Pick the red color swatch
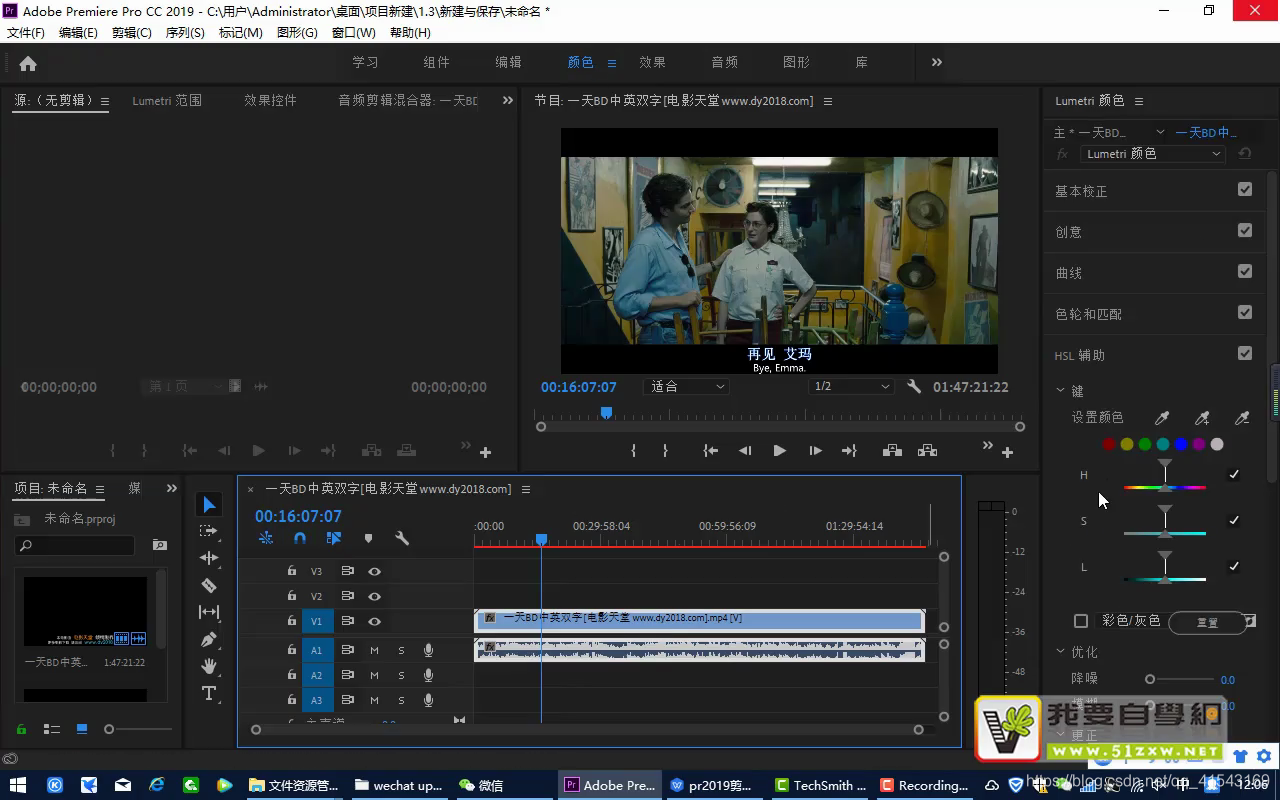Viewport: 1280px width, 800px height. coord(1109,444)
